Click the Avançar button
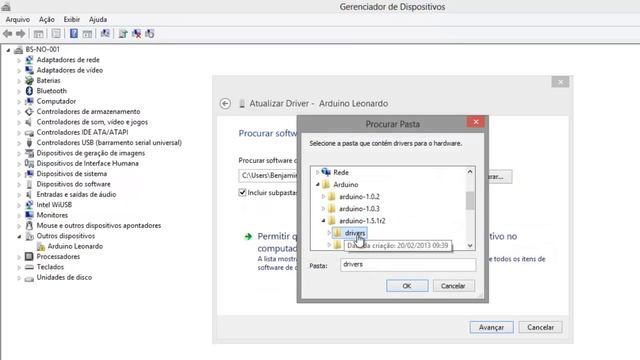 click(x=491, y=327)
